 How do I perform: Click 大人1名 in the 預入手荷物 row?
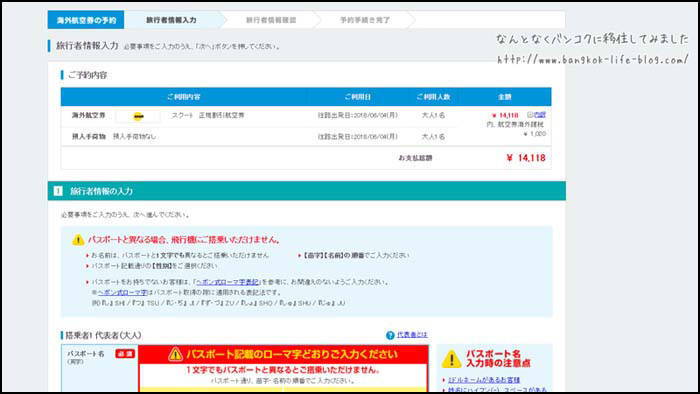[433, 137]
